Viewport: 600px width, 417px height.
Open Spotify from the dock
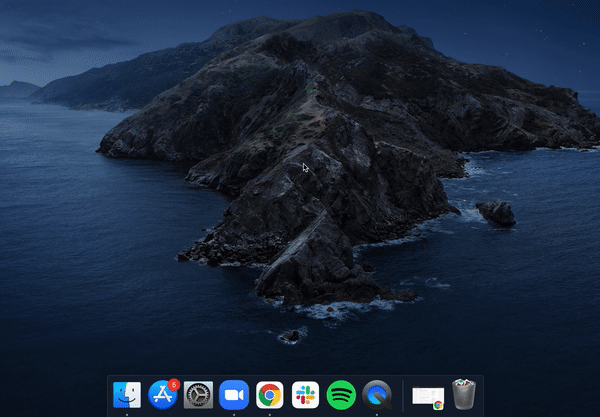[x=341, y=394]
